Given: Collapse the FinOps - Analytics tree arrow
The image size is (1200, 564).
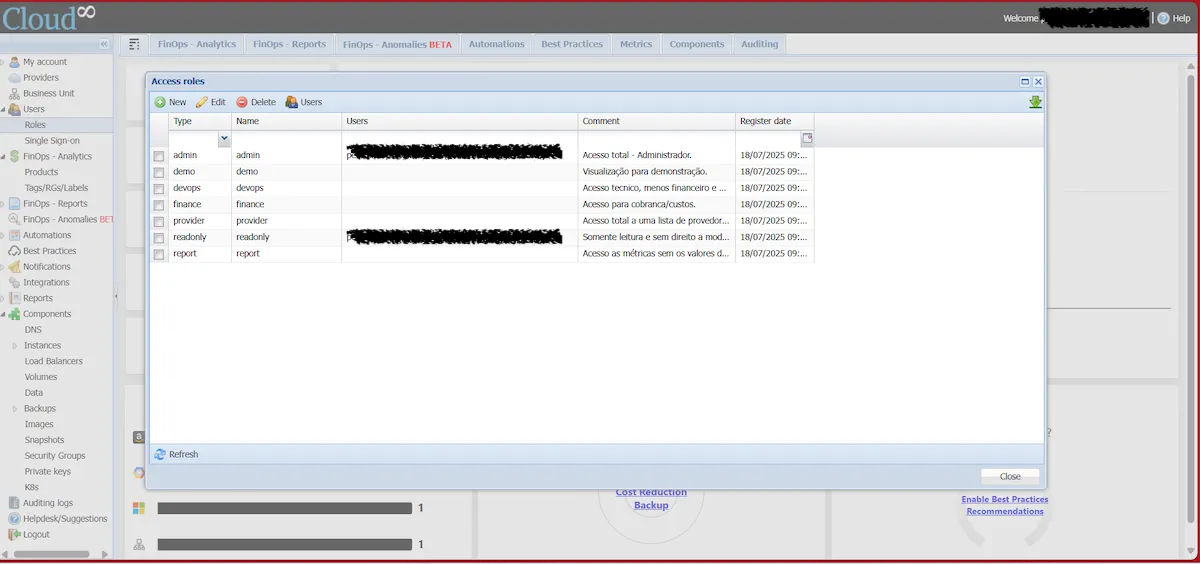Looking at the screenshot, I should 3,156.
